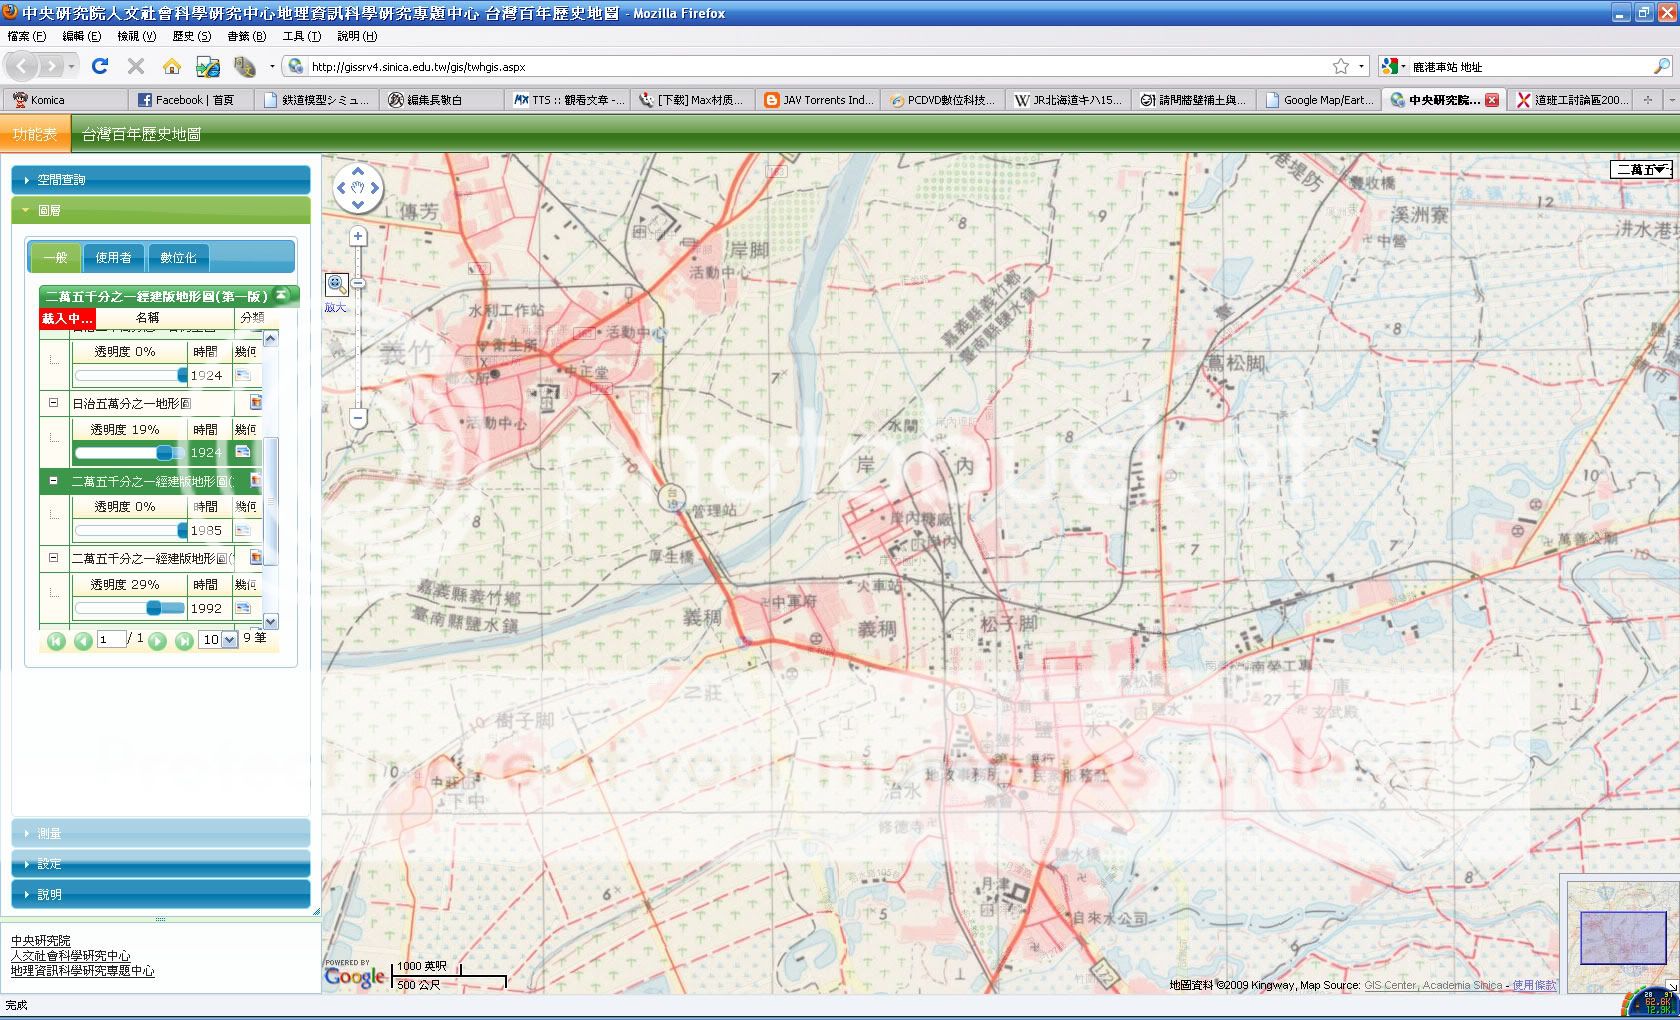Reload the page using the refresh icon
This screenshot has height=1020, width=1680.
[100, 66]
